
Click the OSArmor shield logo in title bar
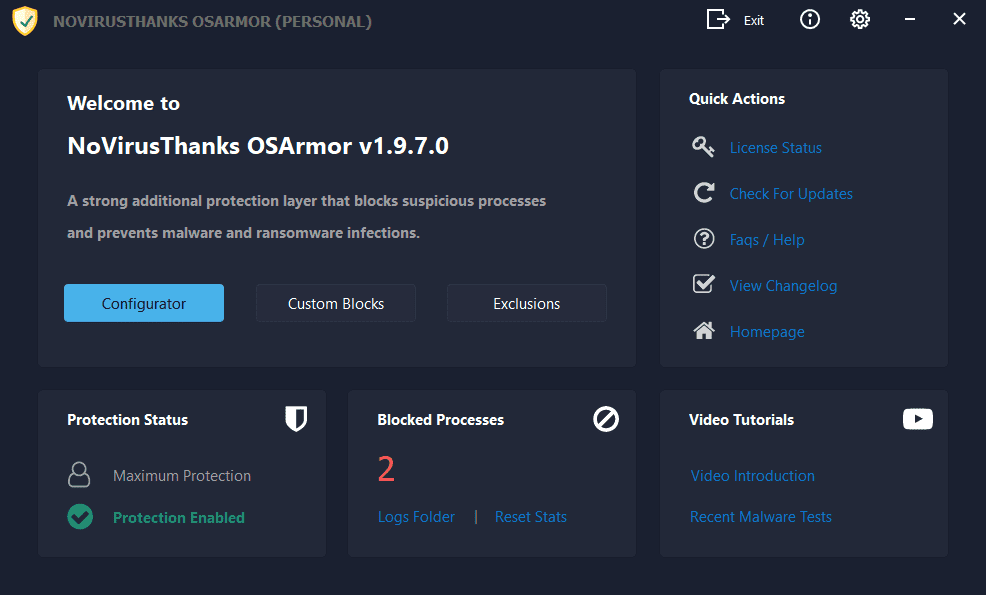(x=25, y=21)
